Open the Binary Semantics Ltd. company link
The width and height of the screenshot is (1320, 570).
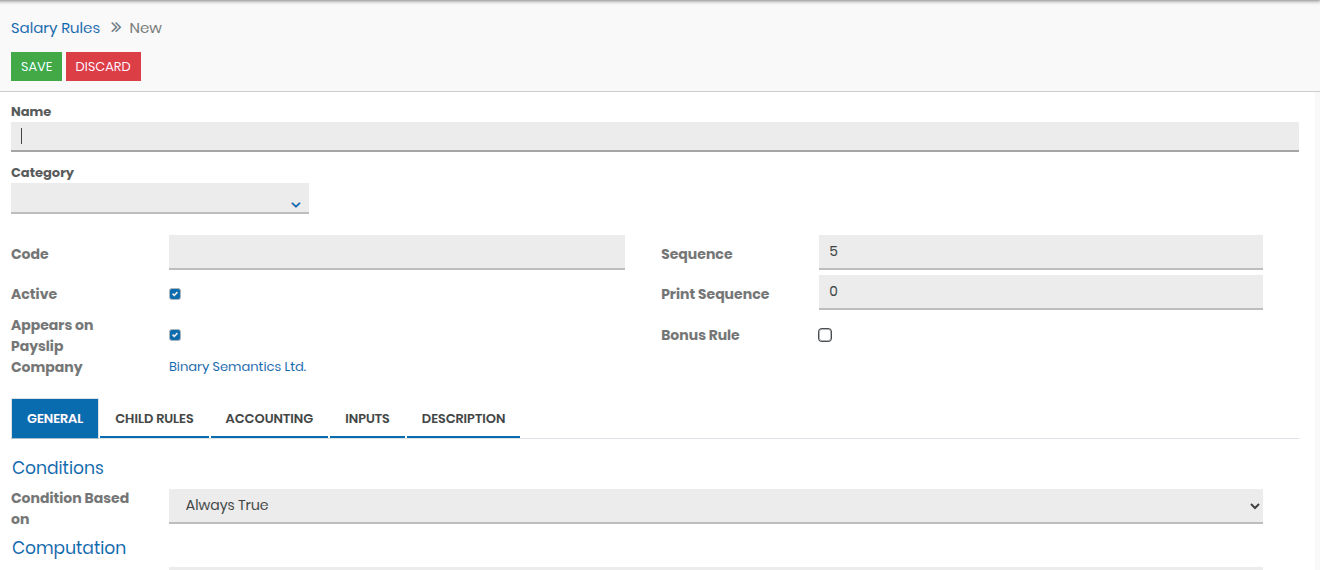237,367
